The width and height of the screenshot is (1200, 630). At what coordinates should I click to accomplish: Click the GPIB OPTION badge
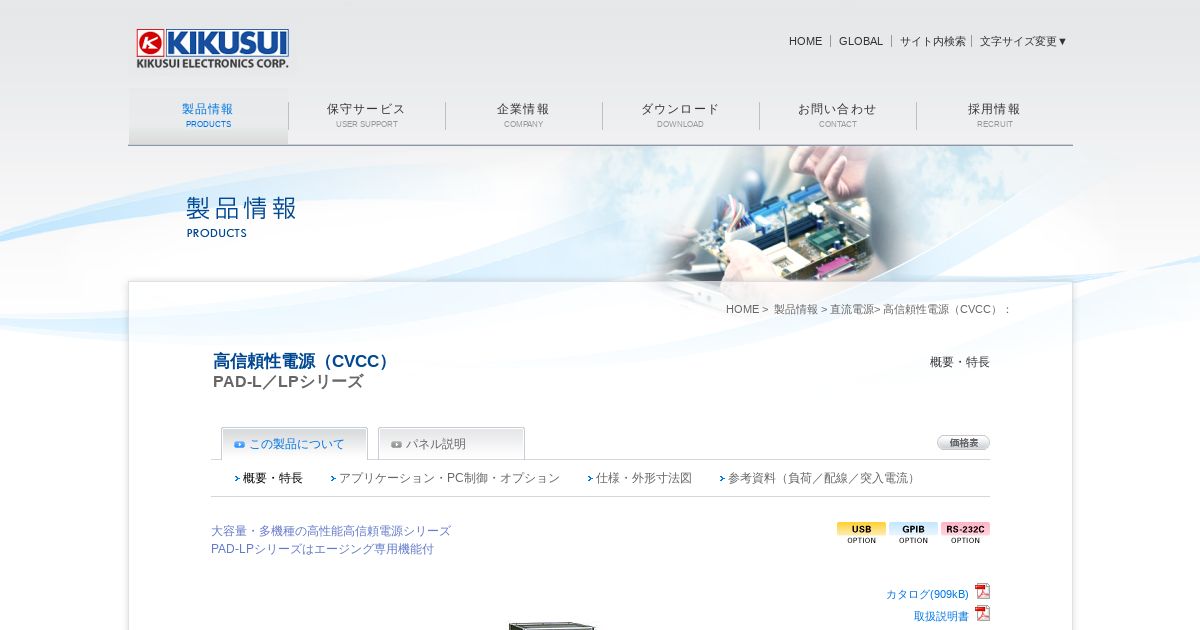(x=913, y=533)
